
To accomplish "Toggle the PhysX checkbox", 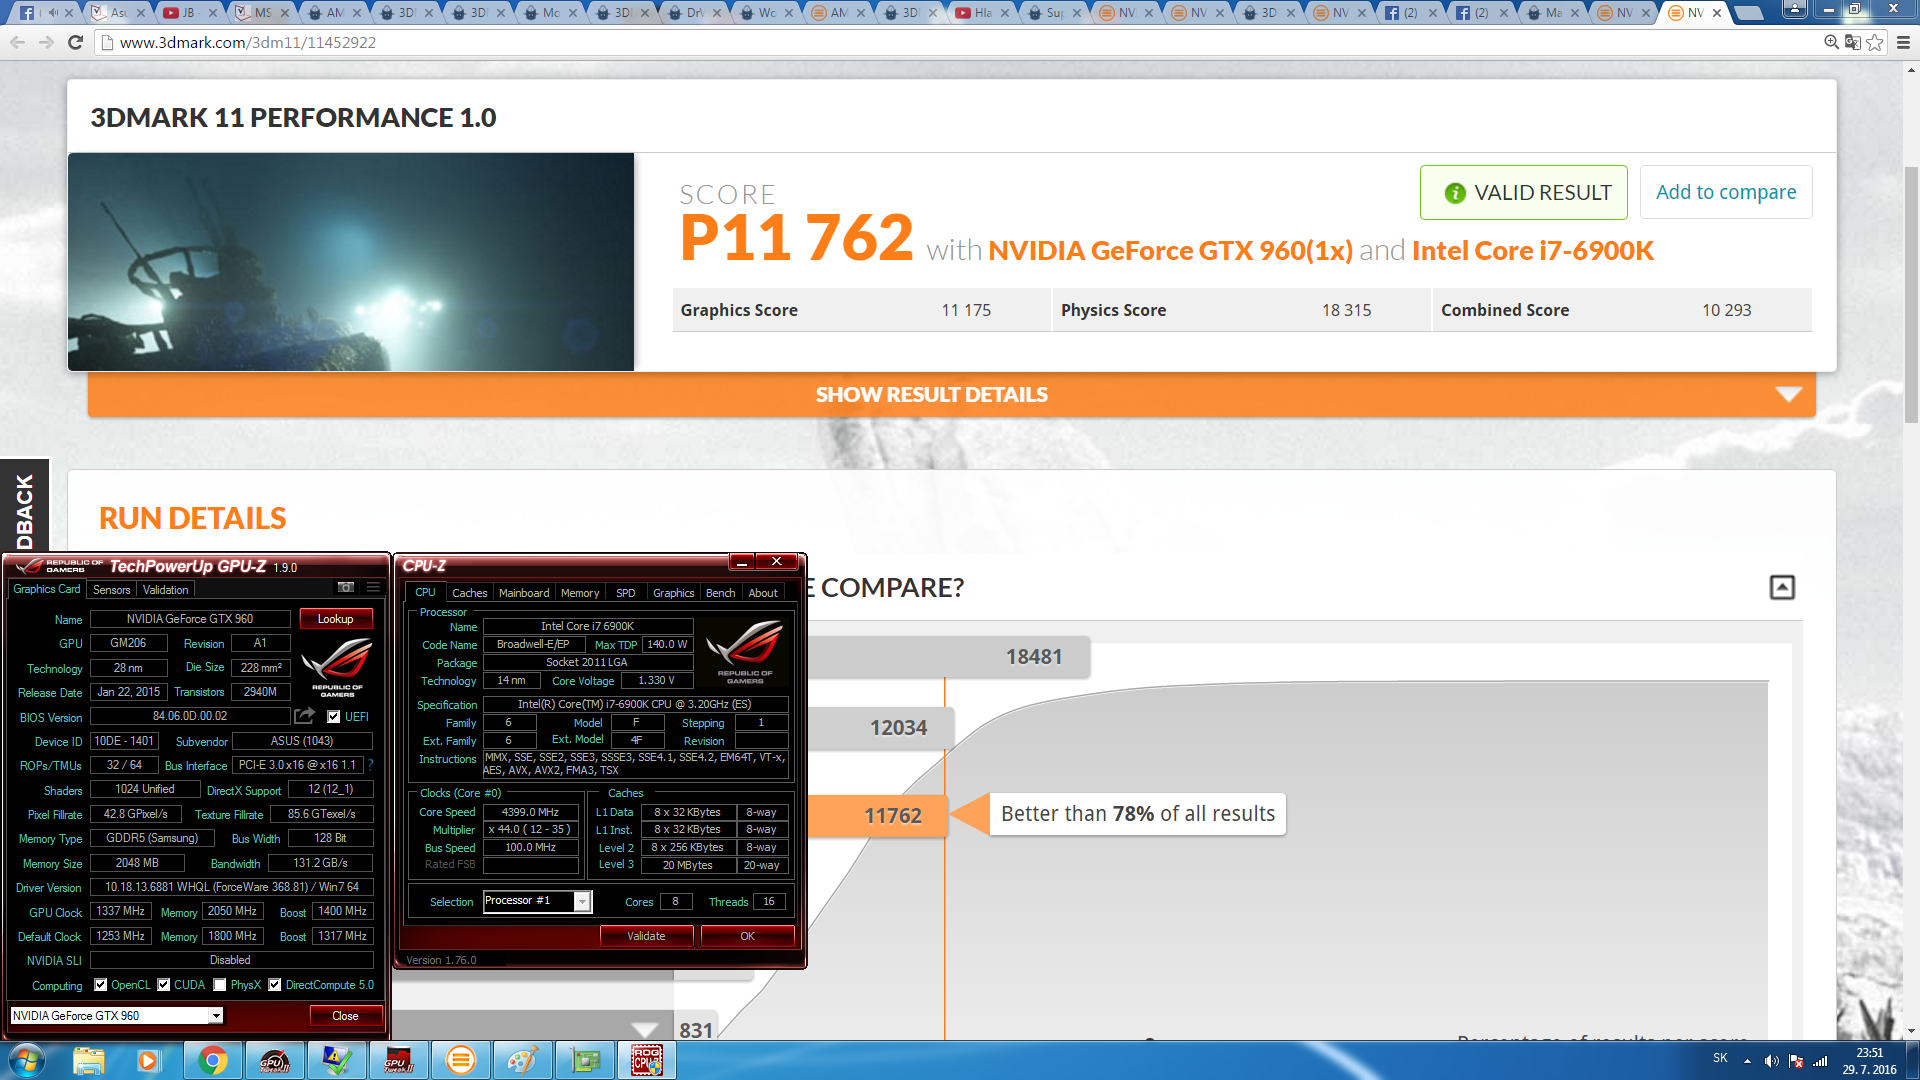I will (220, 985).
